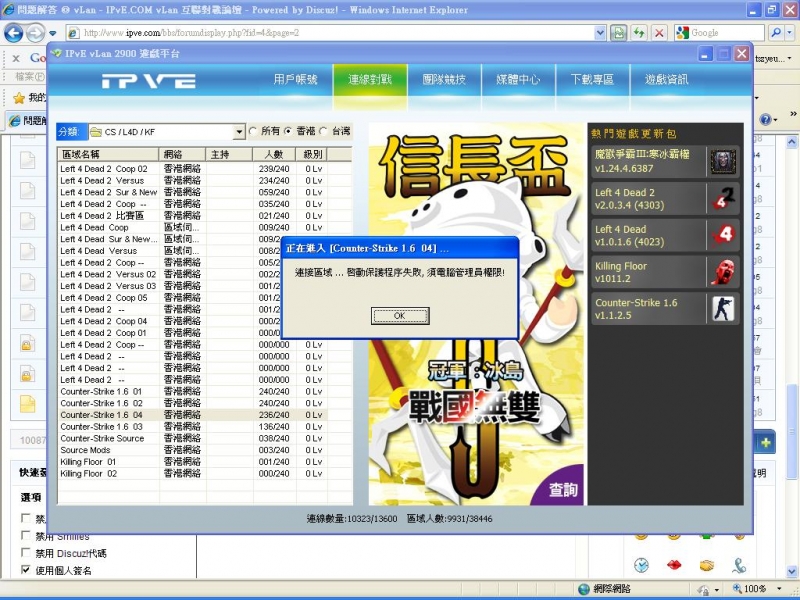Insert the clock emoticon
The width and height of the screenshot is (800, 600).
pos(641,565)
